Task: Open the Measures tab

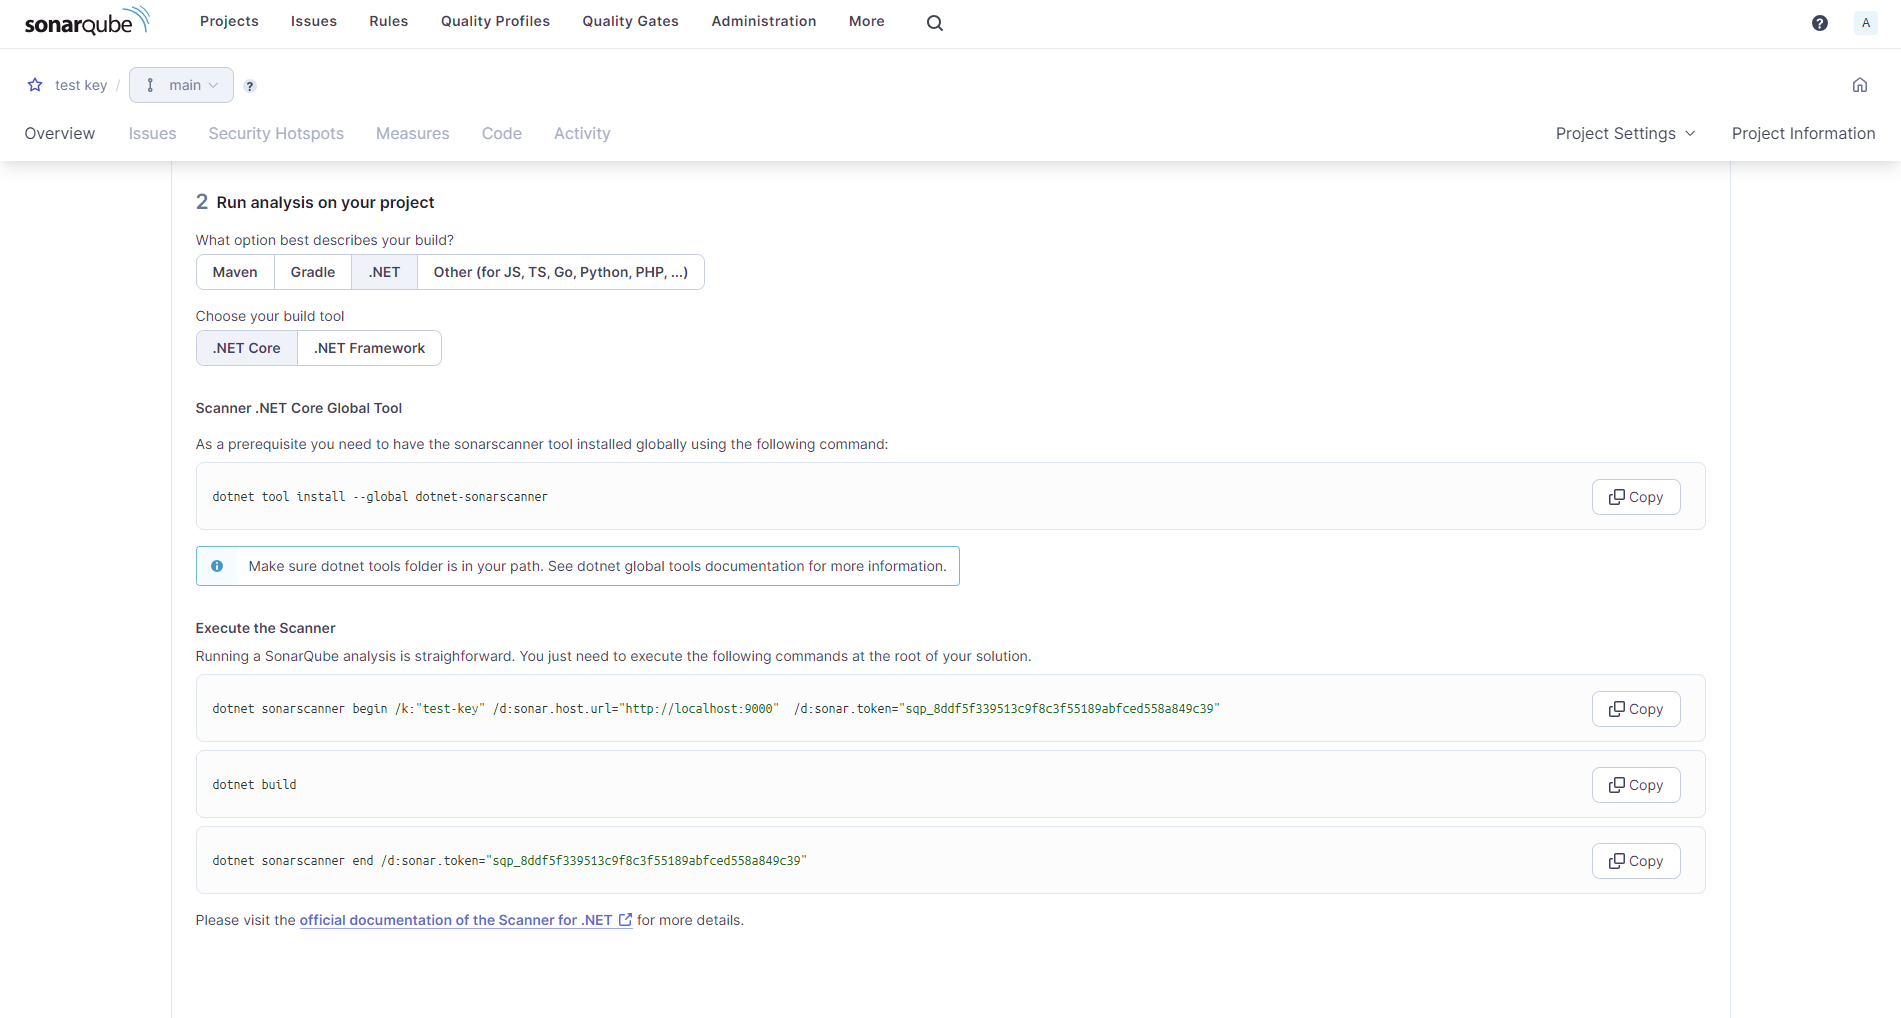Action: coord(412,134)
